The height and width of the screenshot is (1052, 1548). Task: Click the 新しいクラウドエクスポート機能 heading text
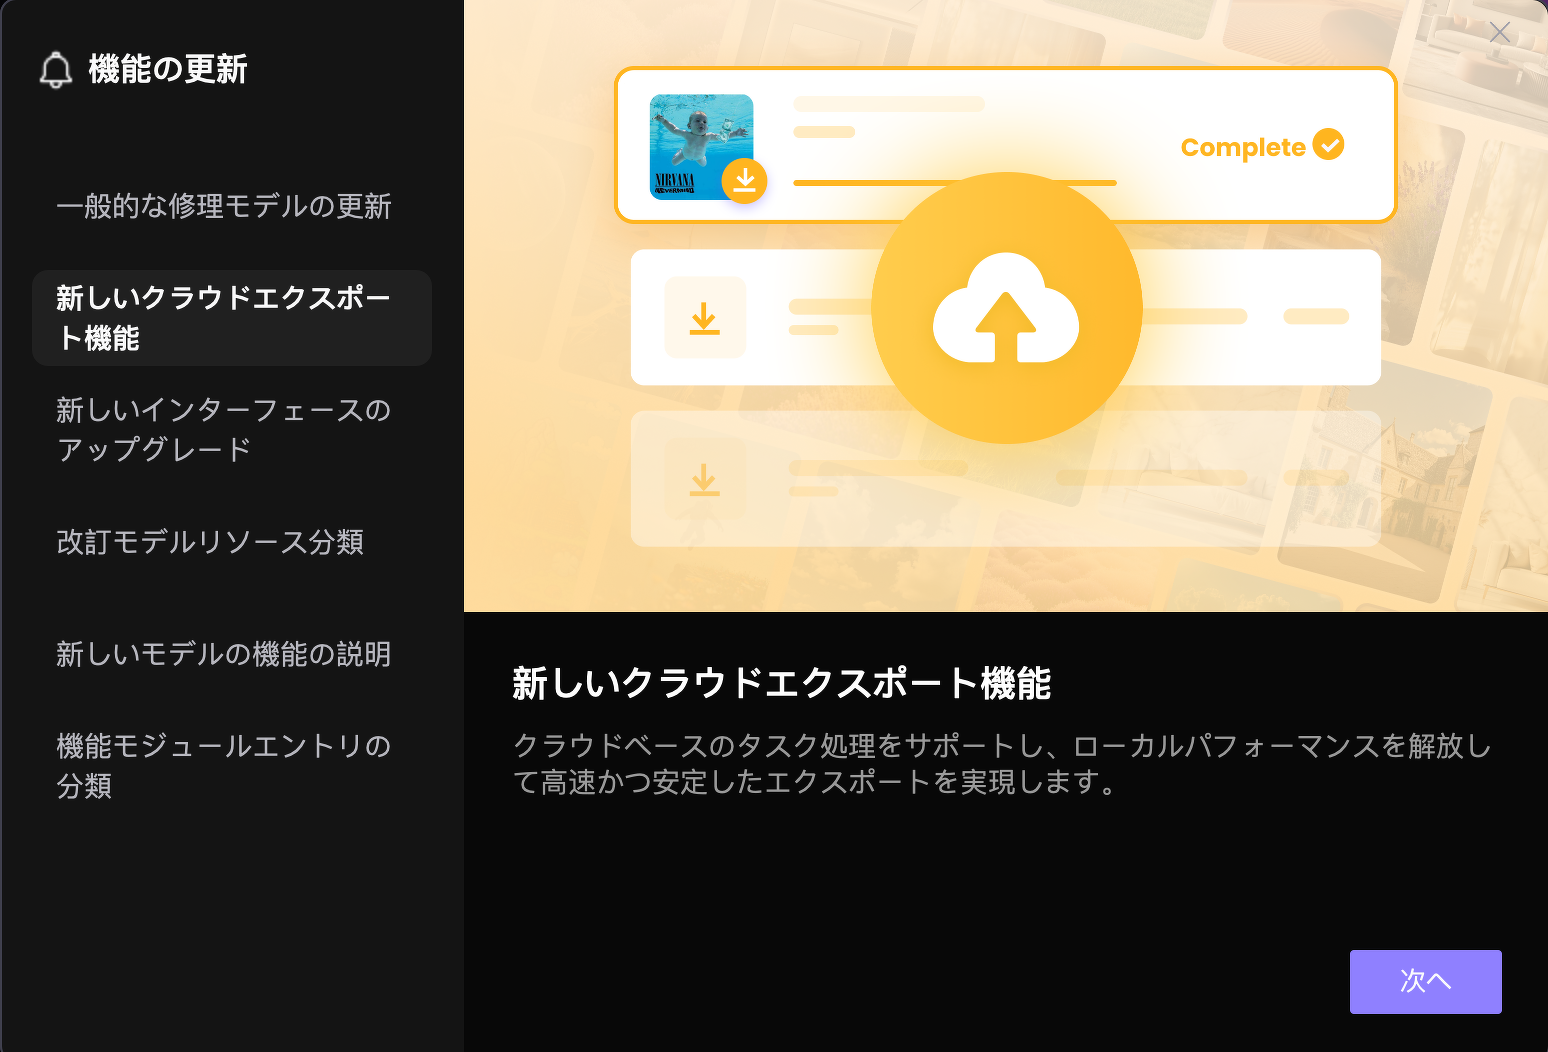click(x=781, y=684)
